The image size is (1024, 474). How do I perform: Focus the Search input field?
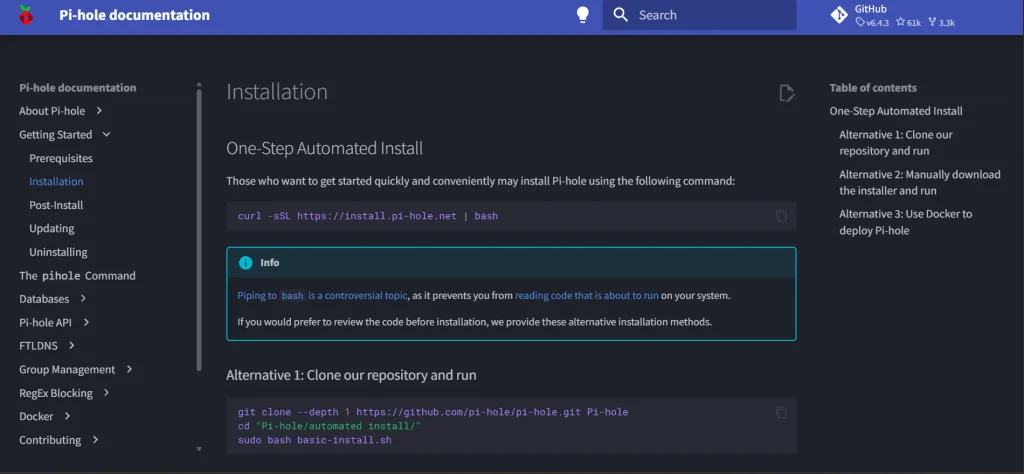coord(699,15)
